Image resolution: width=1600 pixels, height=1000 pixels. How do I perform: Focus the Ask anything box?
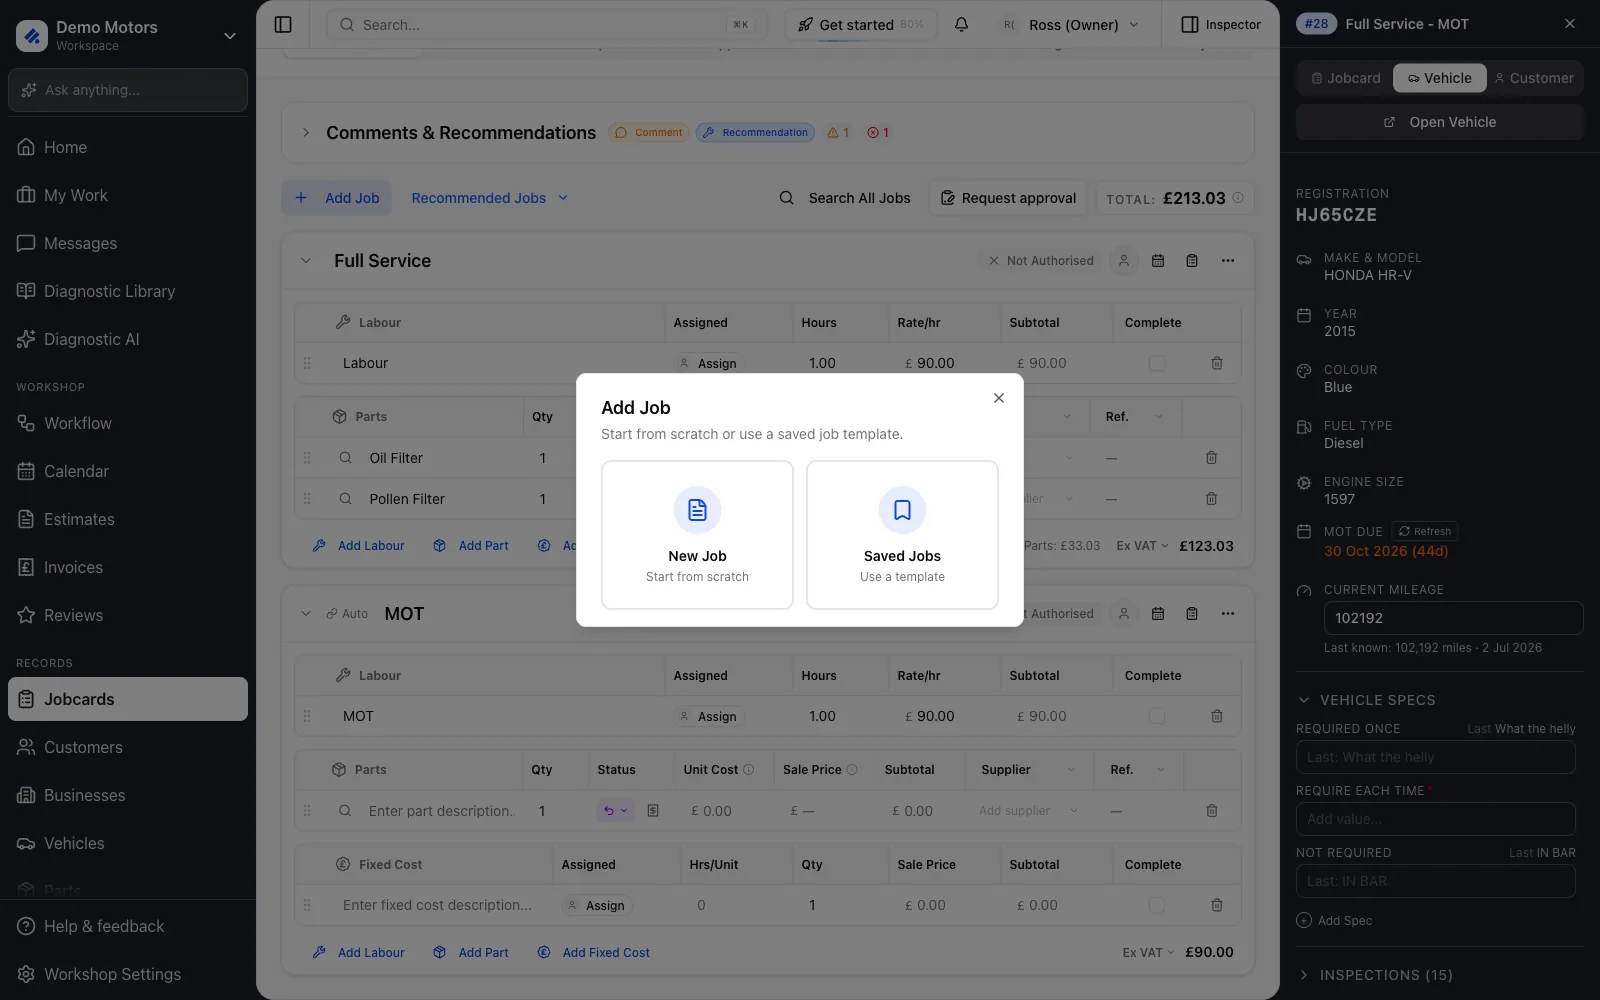click(128, 90)
